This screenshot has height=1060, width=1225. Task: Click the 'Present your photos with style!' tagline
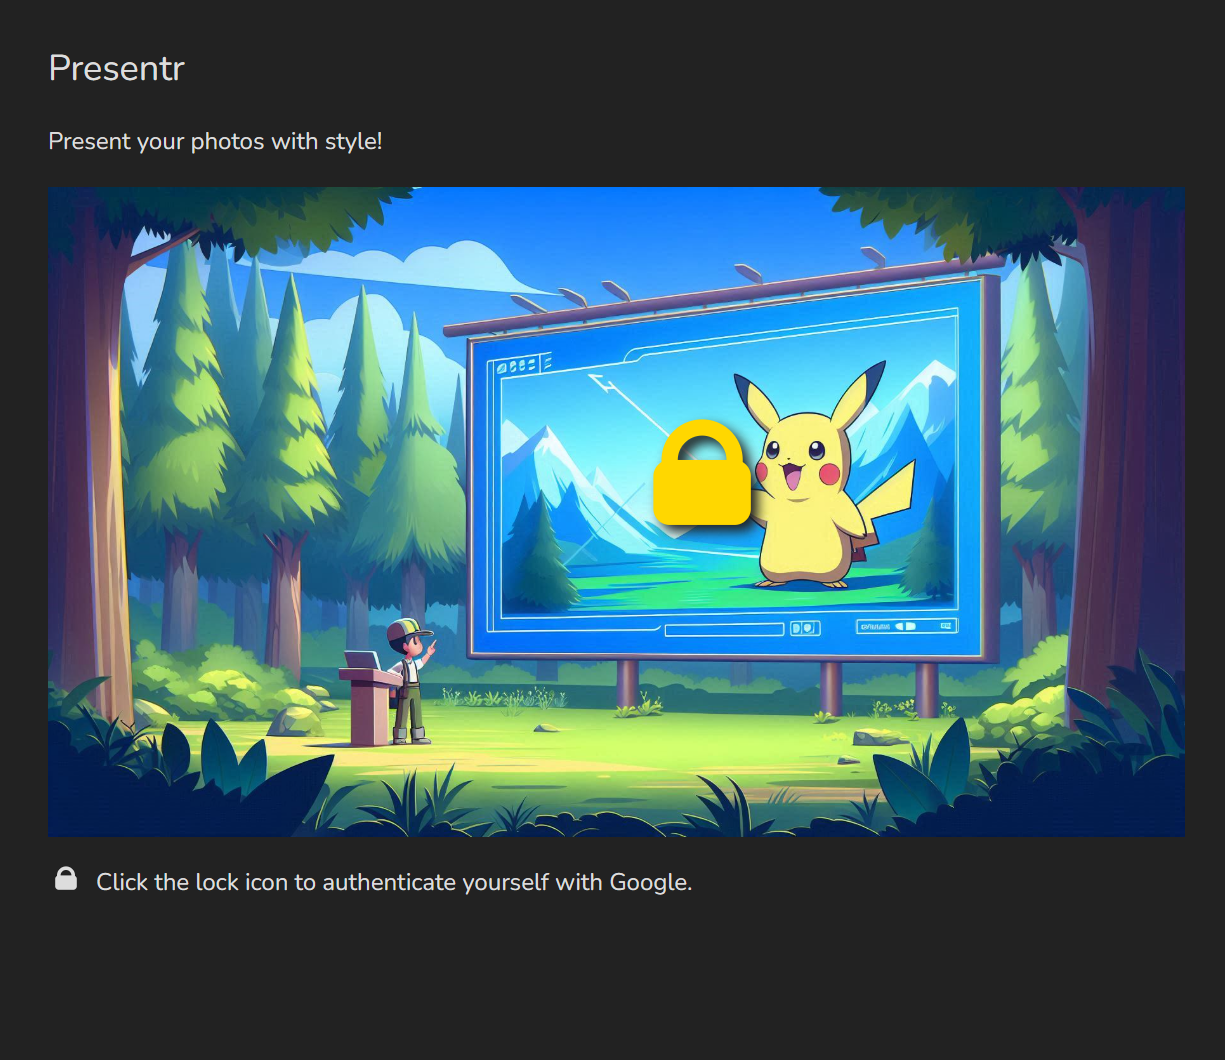(215, 141)
